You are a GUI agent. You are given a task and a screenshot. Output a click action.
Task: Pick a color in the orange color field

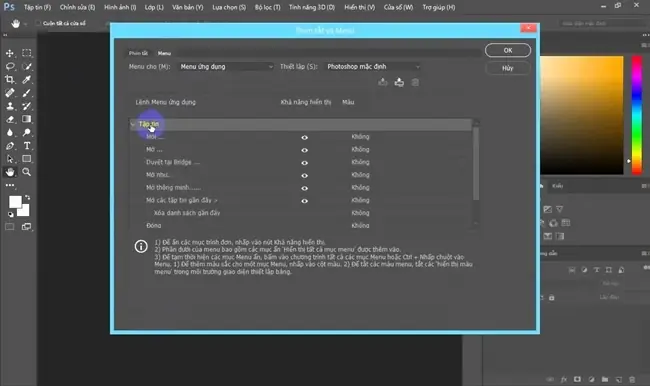coord(582,115)
